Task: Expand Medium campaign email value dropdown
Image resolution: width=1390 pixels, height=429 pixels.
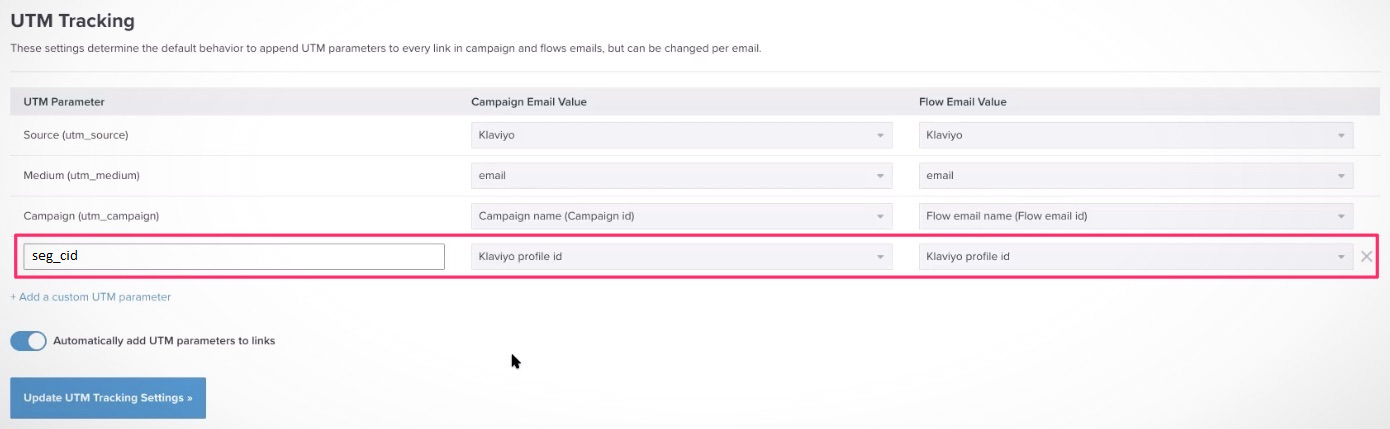Action: [681, 175]
